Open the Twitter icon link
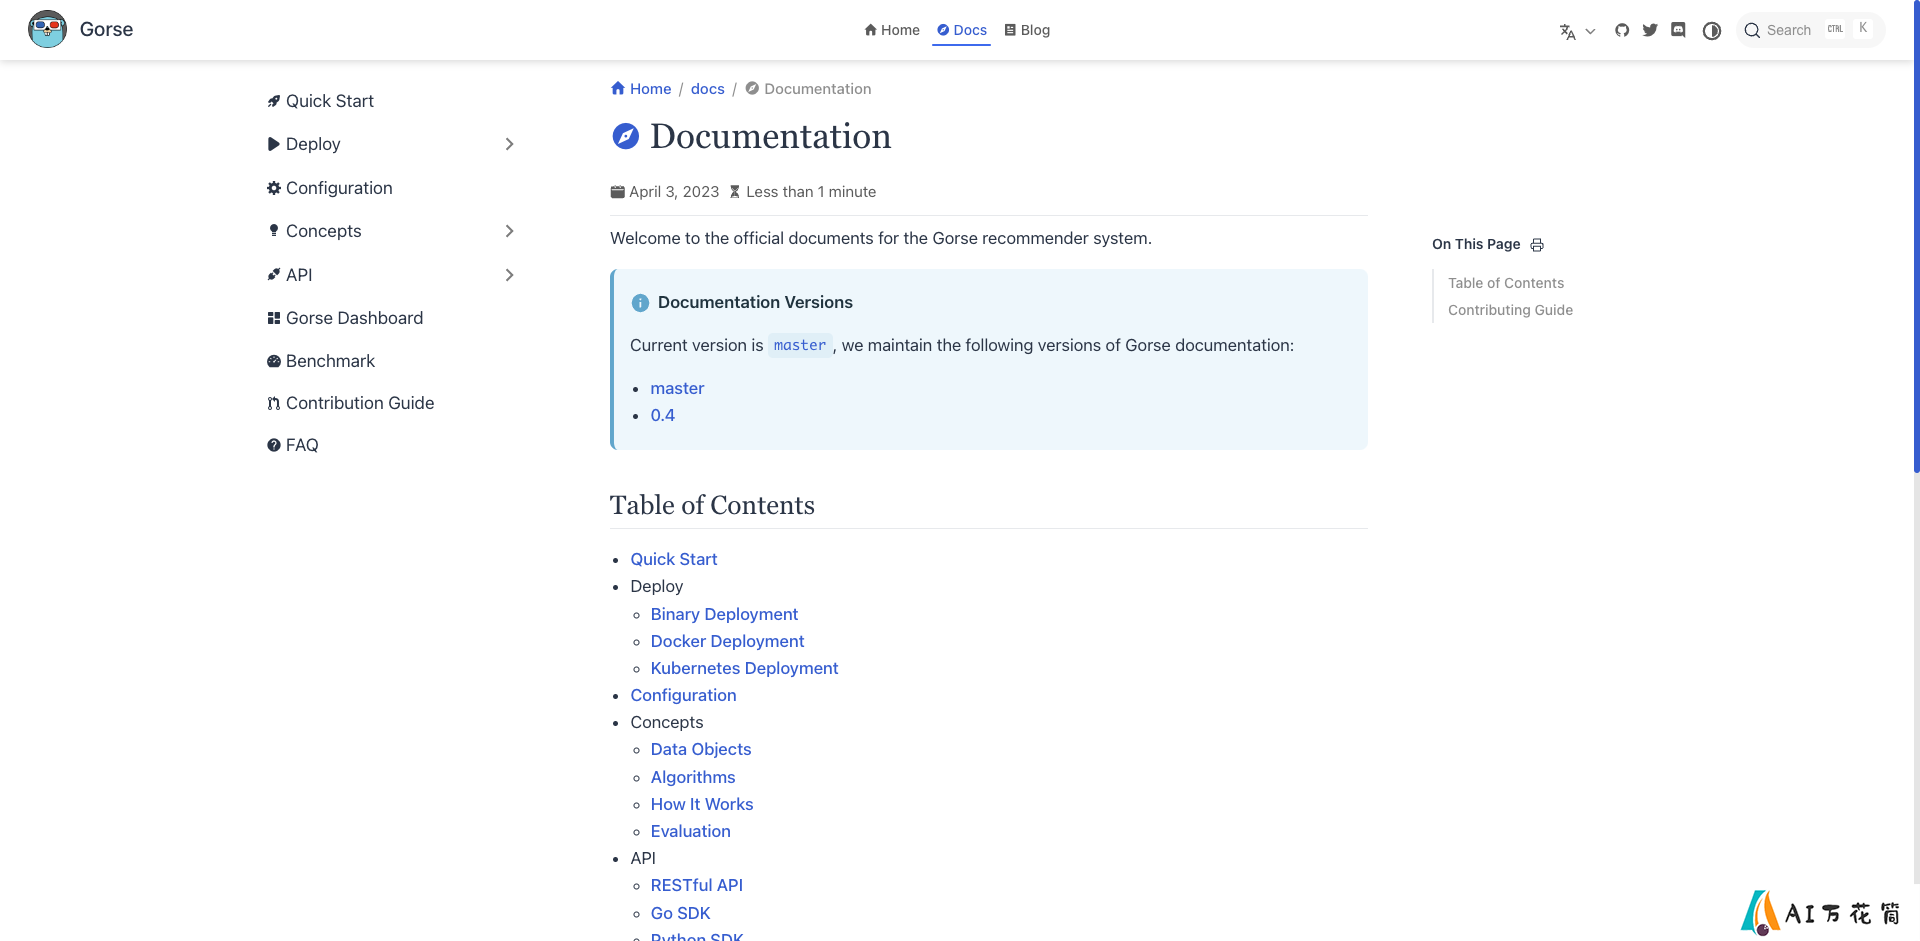 click(1650, 30)
